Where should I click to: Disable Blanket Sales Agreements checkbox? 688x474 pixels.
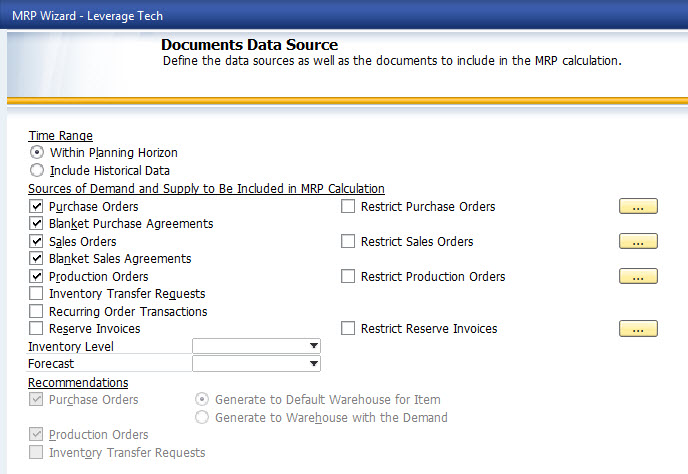point(37,259)
